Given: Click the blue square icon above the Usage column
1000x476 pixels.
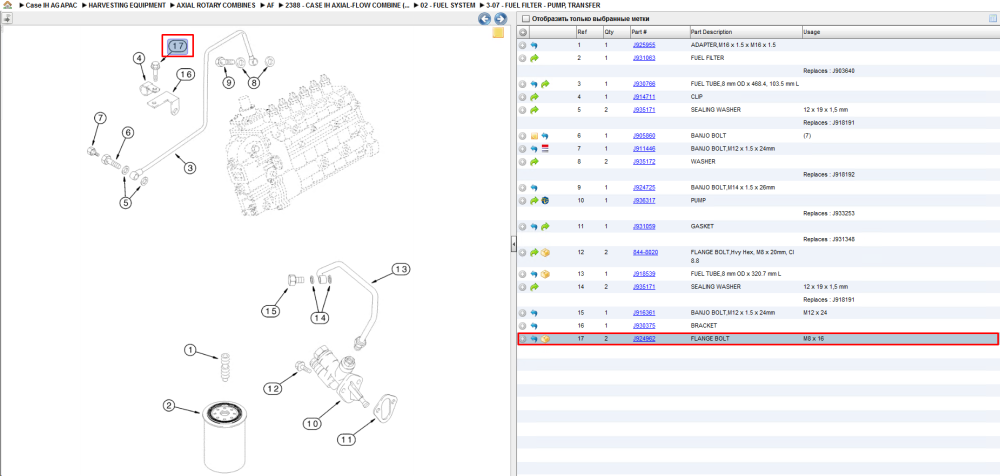Looking at the screenshot, I should 992,19.
